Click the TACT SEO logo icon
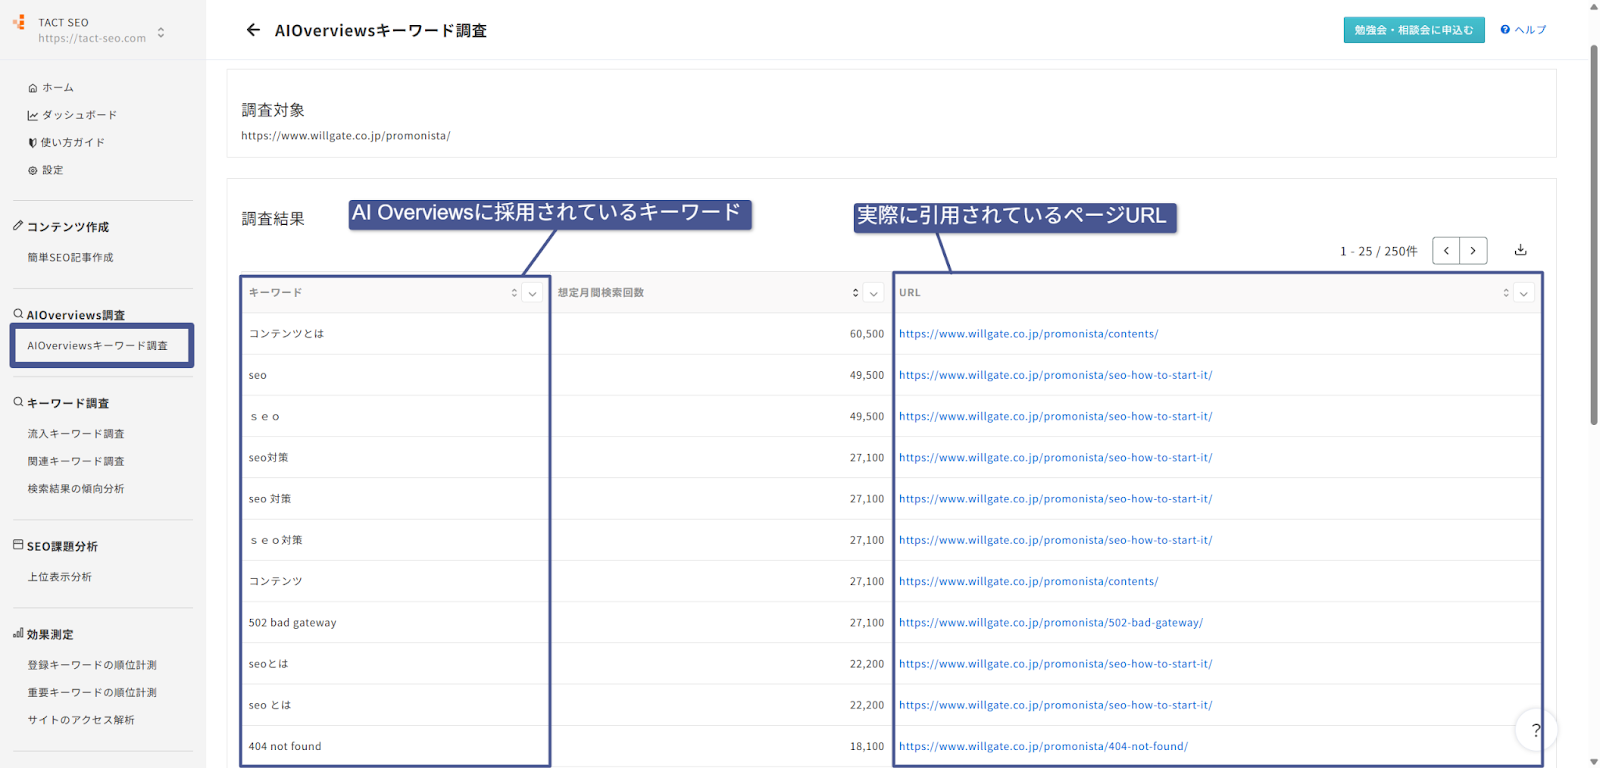 [x=19, y=22]
